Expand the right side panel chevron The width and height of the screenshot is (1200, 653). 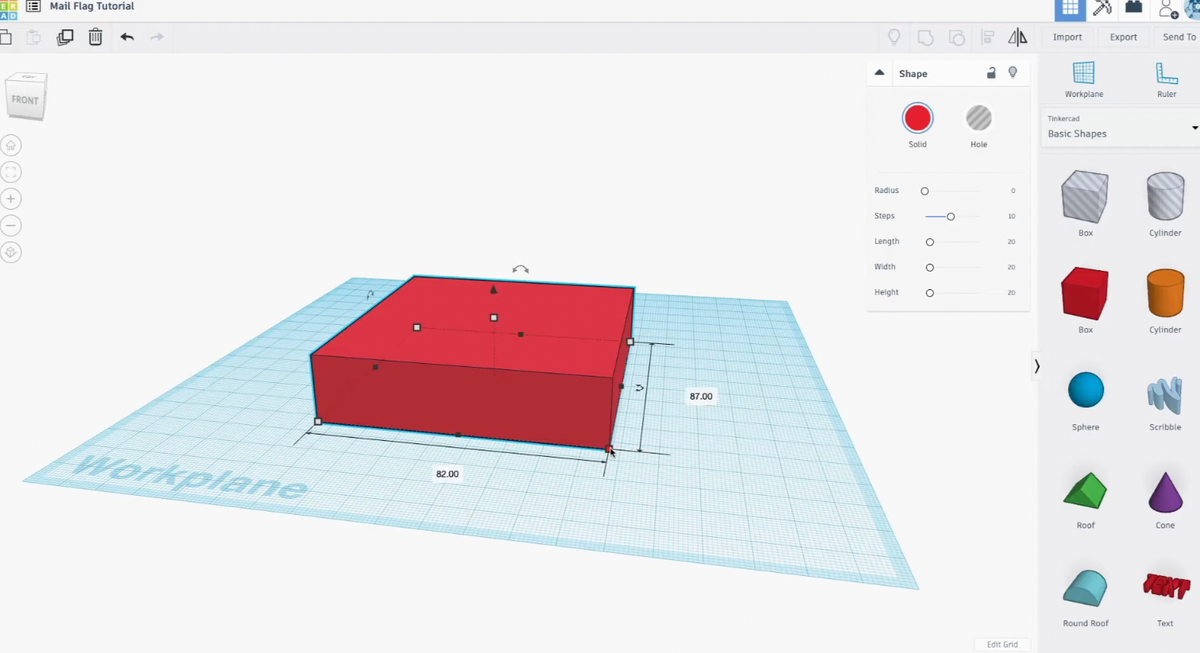1037,366
